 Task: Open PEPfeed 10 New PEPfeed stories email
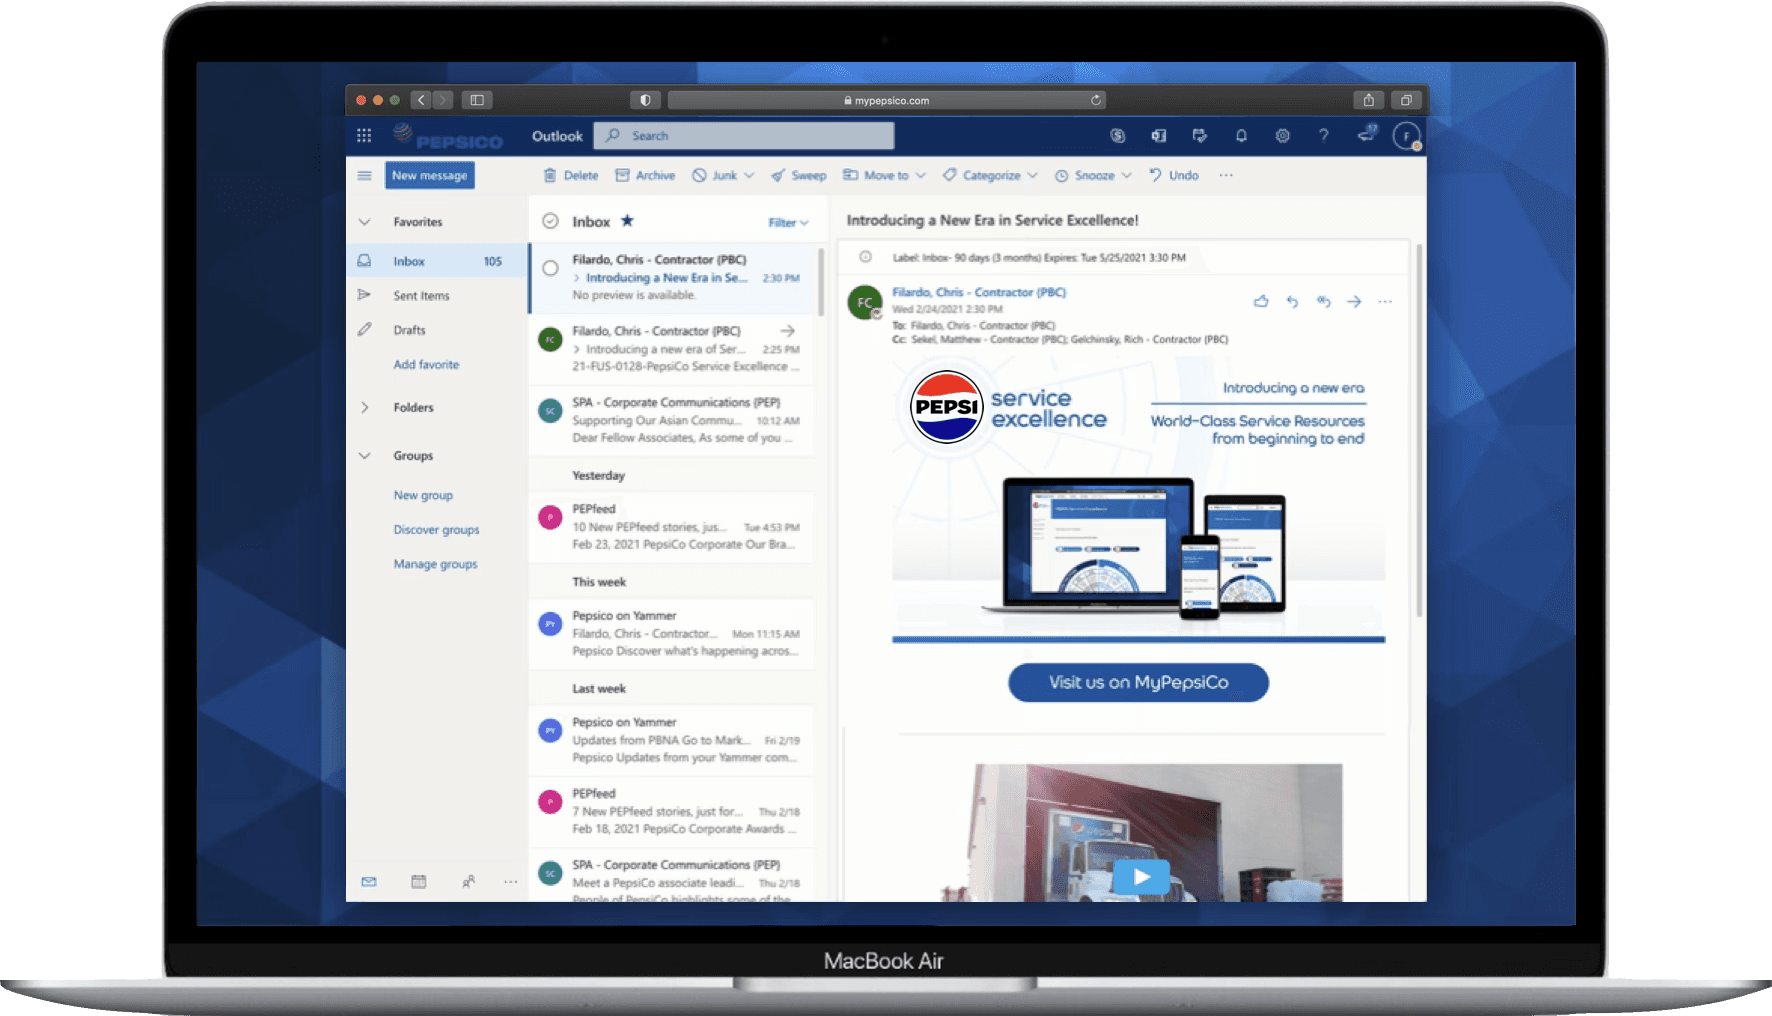pyautogui.click(x=671, y=527)
